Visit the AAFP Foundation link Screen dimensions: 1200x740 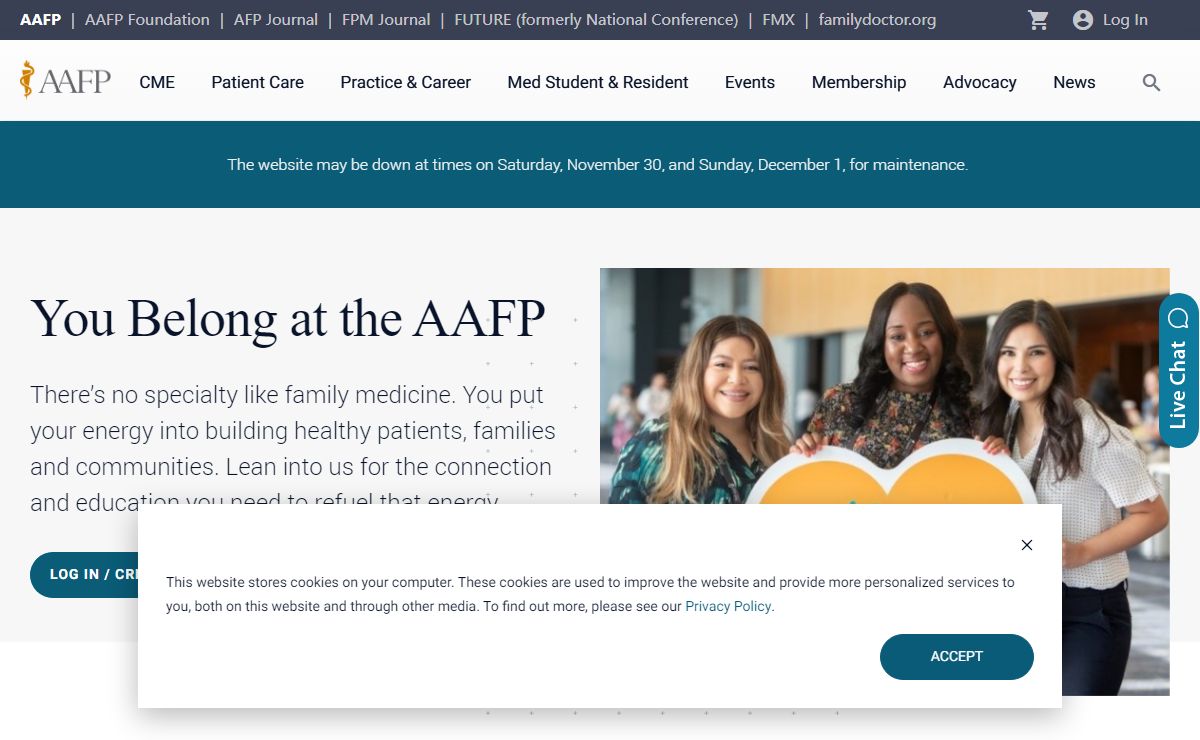coord(147,20)
